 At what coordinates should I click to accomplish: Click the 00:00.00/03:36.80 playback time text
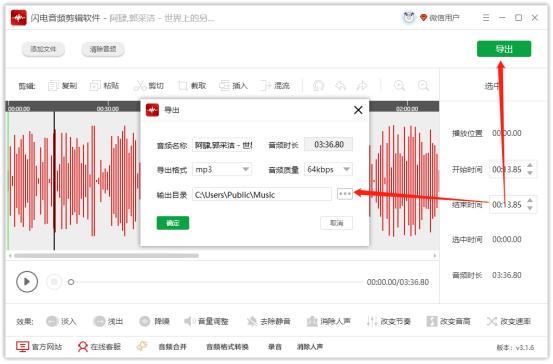point(398,282)
